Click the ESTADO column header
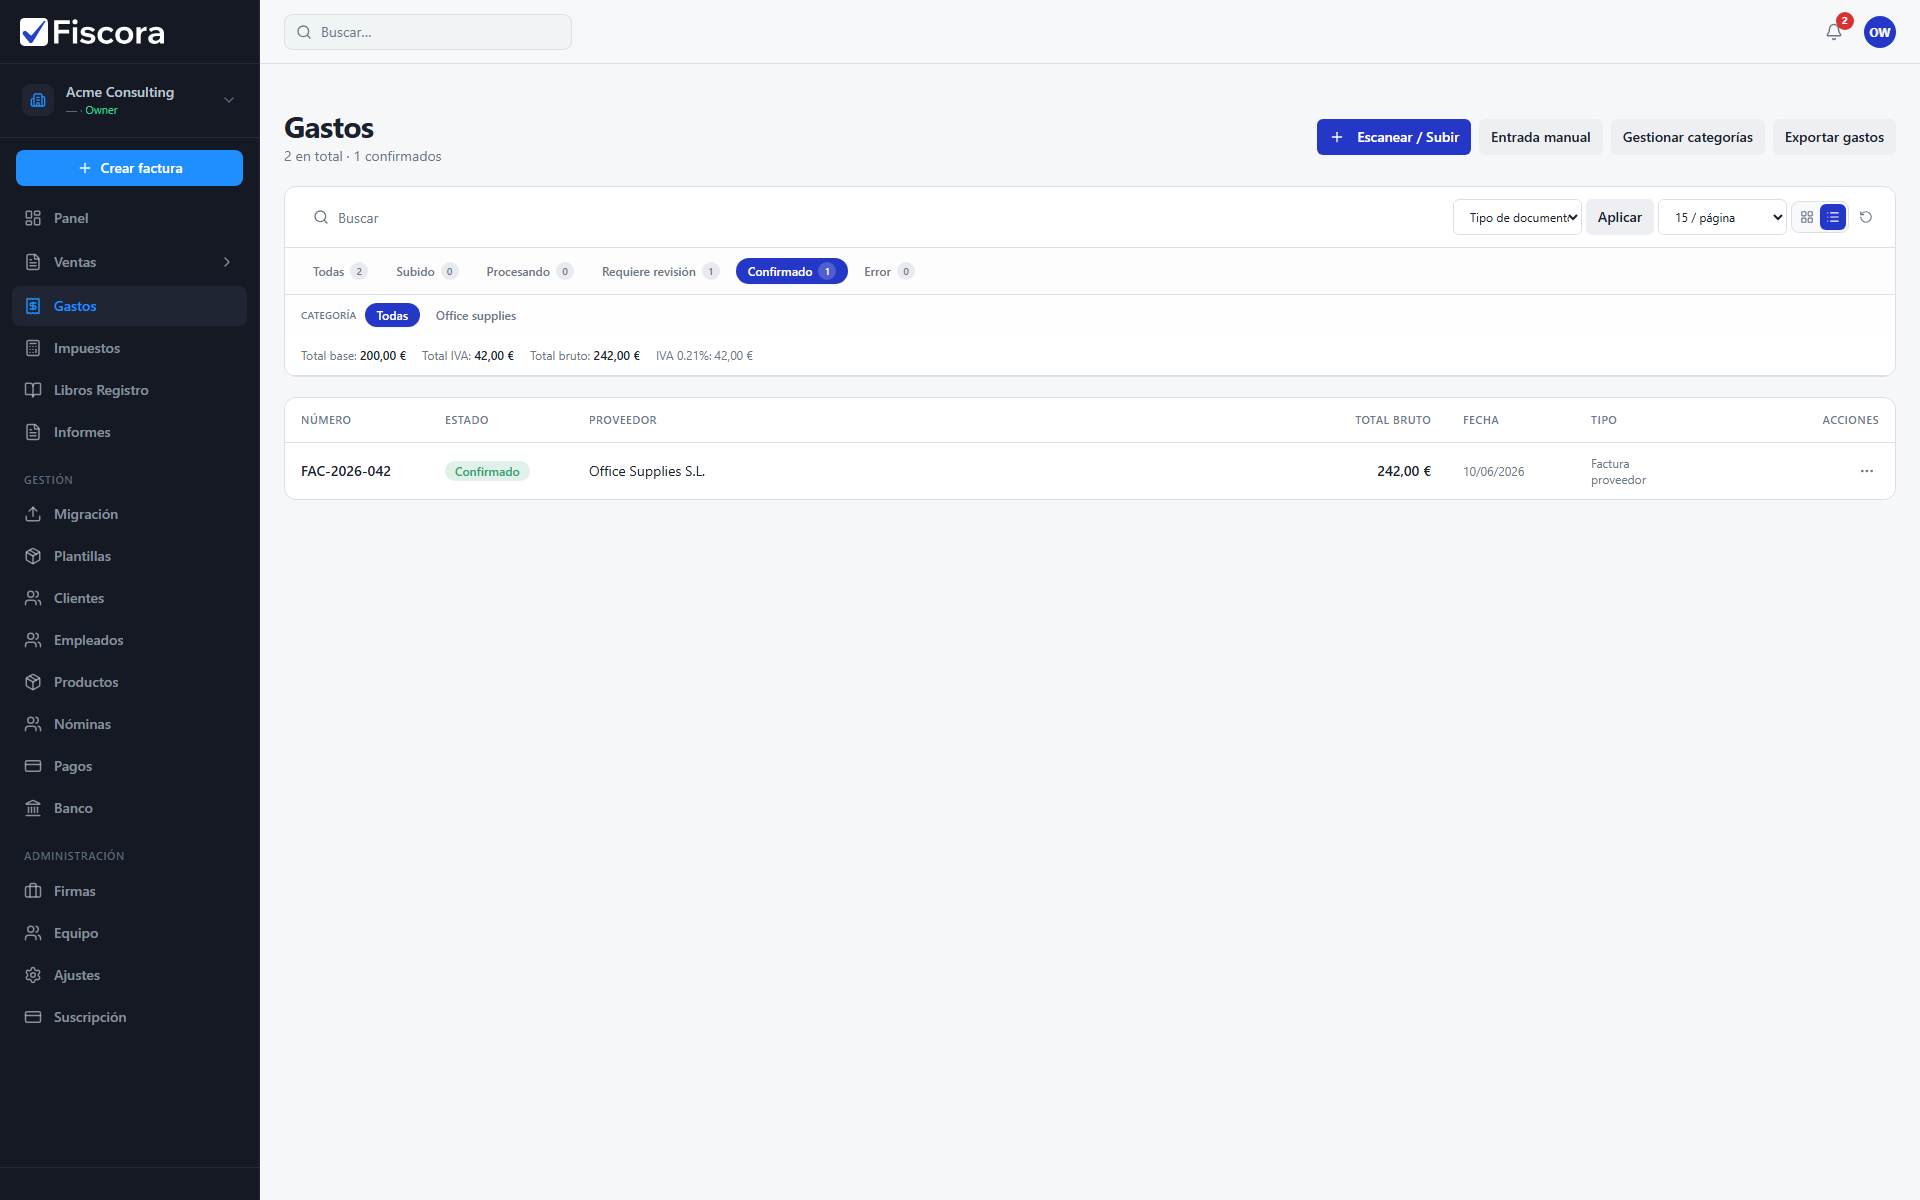1920x1200 pixels. pos(467,420)
